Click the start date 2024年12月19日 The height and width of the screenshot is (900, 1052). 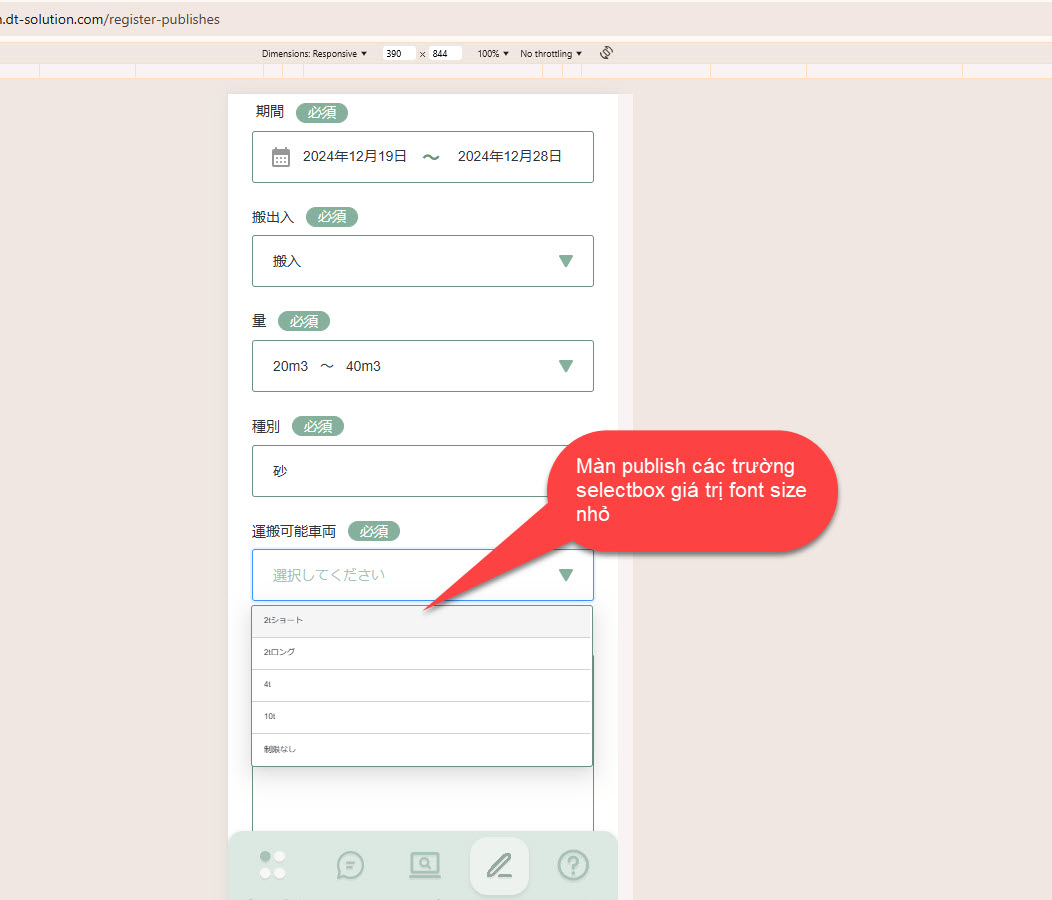[355, 156]
